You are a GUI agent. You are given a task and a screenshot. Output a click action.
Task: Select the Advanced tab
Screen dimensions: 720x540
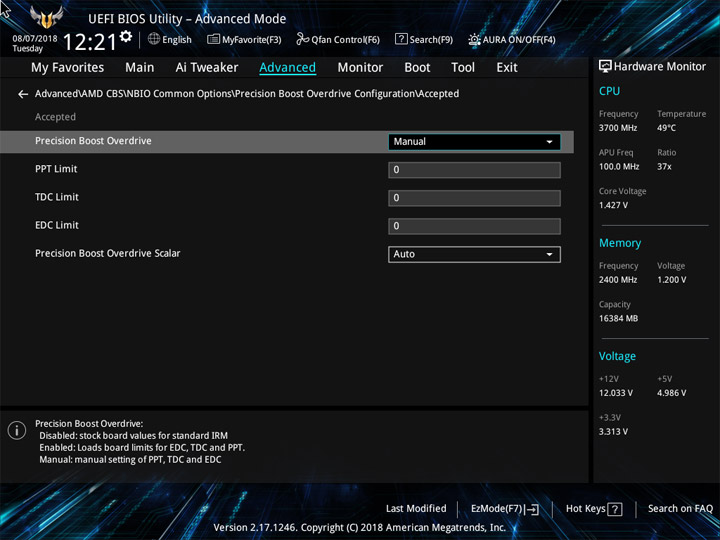pos(287,68)
